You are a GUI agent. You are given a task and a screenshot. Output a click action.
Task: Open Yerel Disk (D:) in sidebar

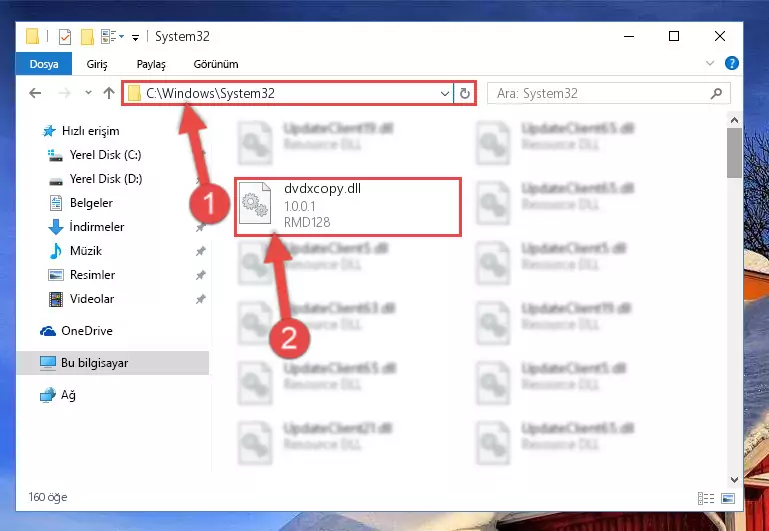(x=96, y=179)
